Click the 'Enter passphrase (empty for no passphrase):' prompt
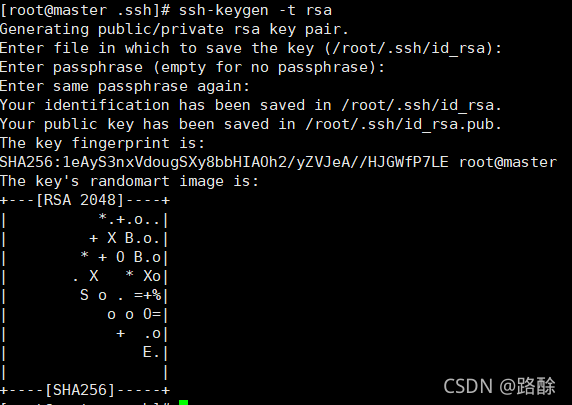 pyautogui.click(x=192, y=67)
